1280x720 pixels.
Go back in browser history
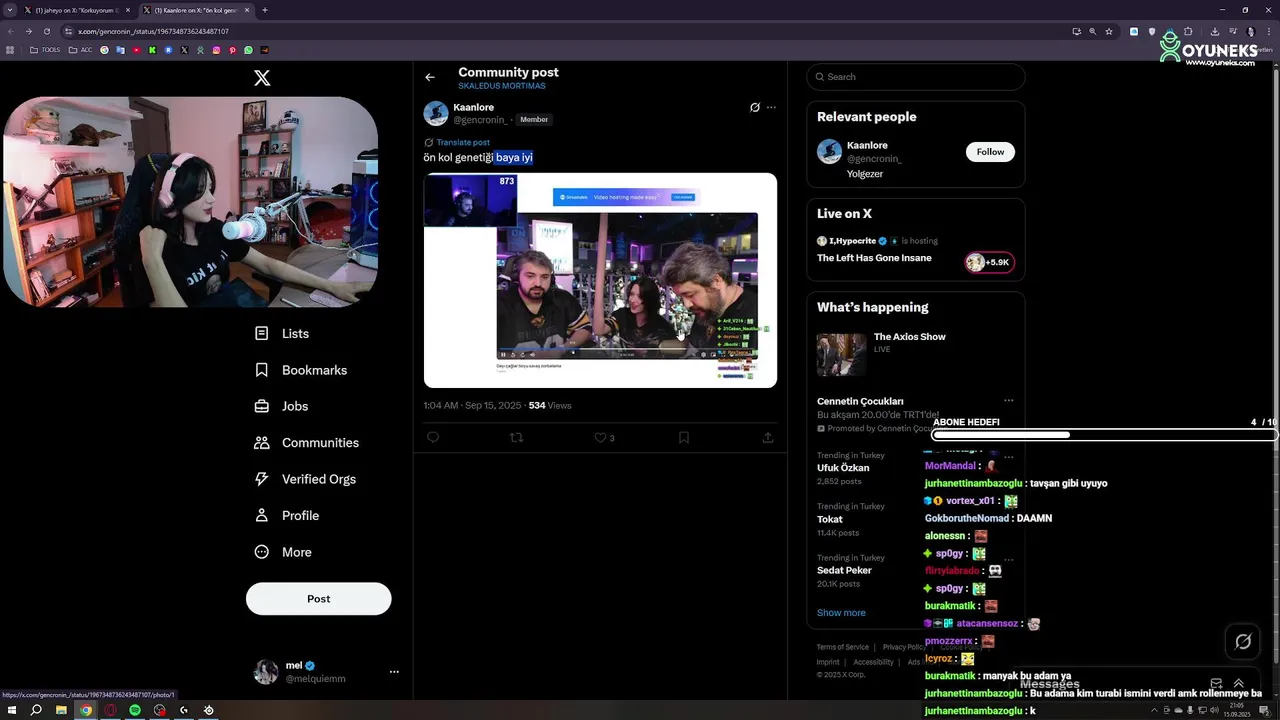[10, 31]
